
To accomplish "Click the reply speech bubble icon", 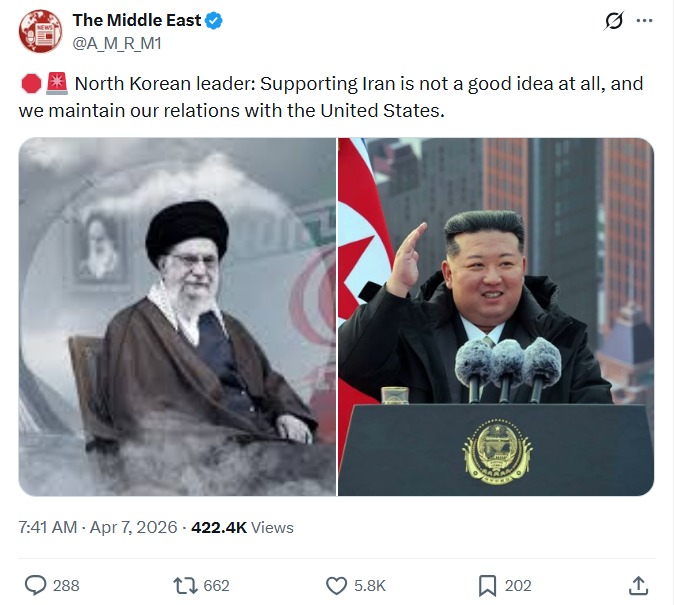I will 35,586.
